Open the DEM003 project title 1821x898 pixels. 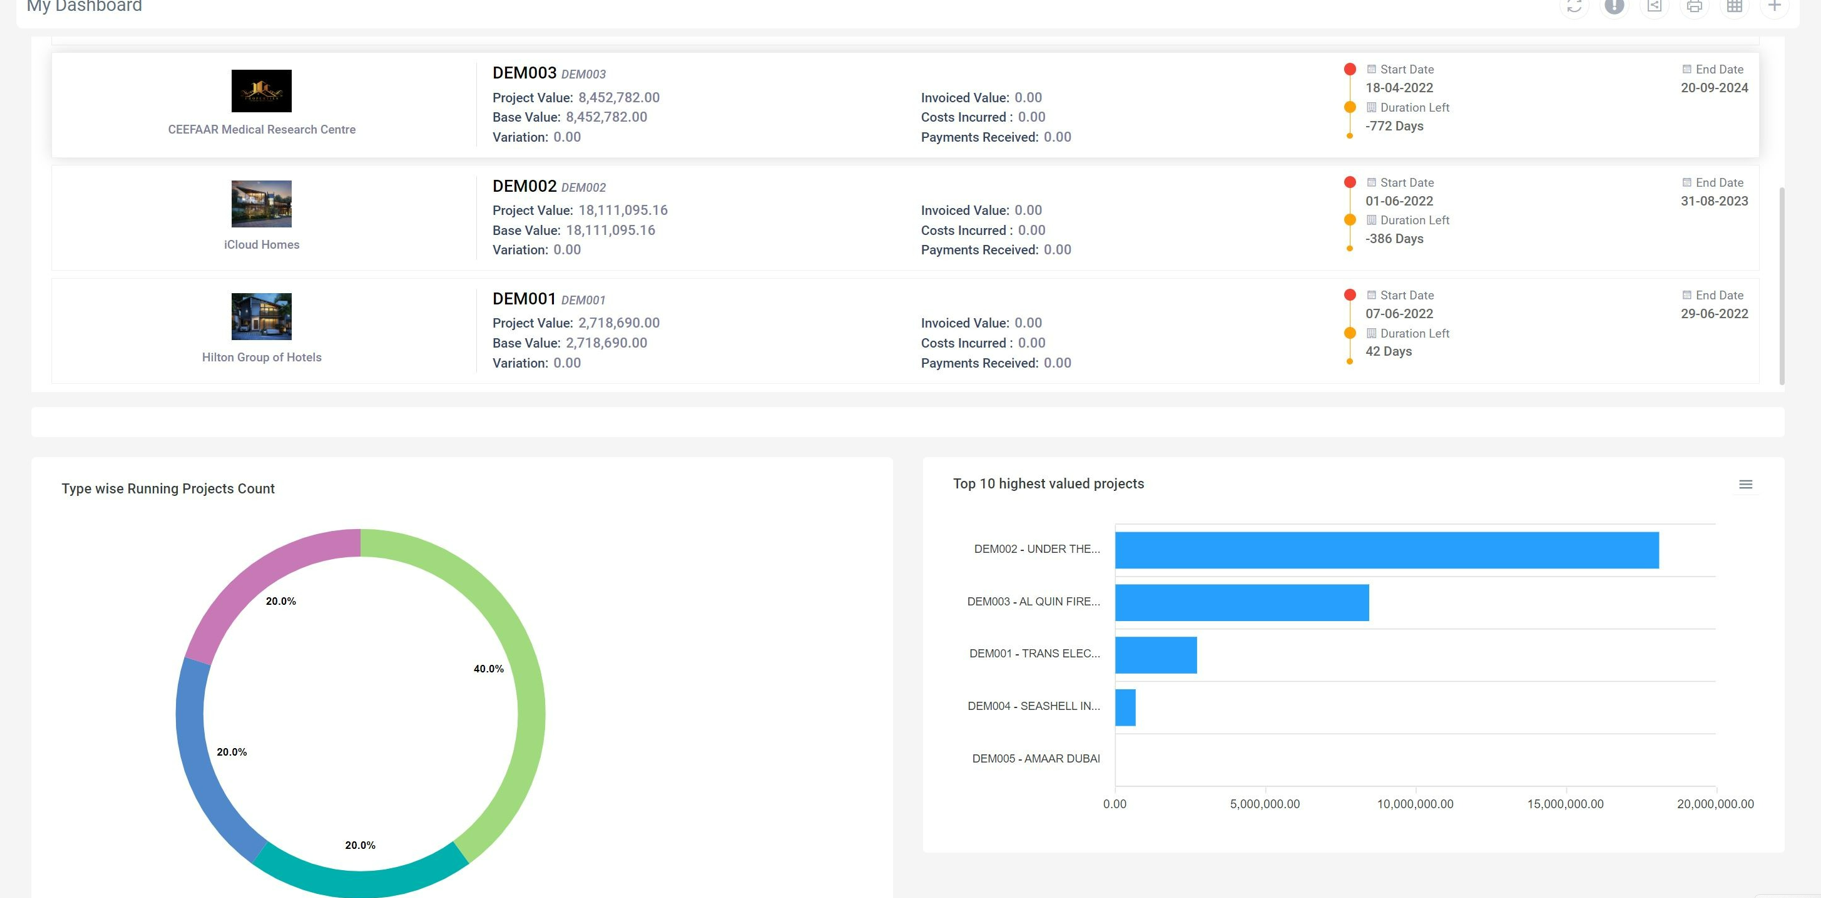coord(524,73)
